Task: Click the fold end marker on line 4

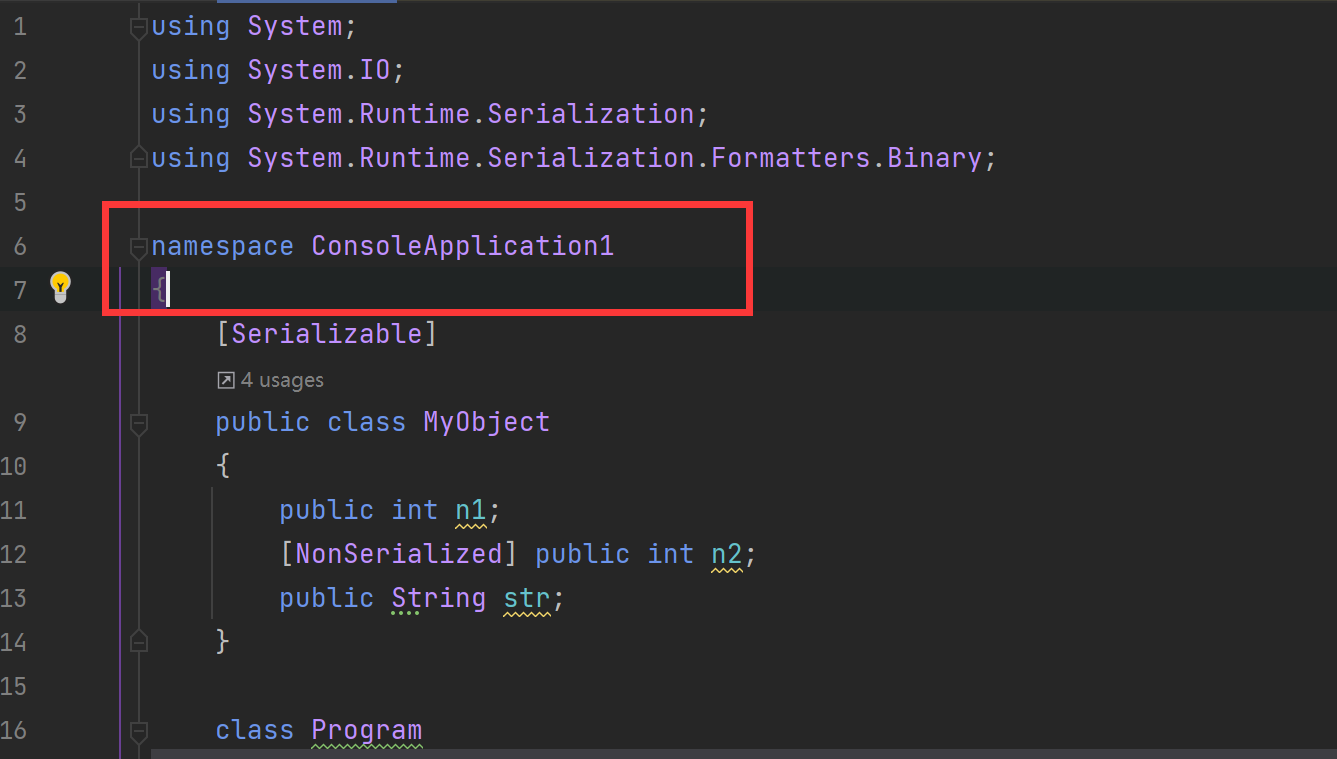Action: (x=139, y=156)
